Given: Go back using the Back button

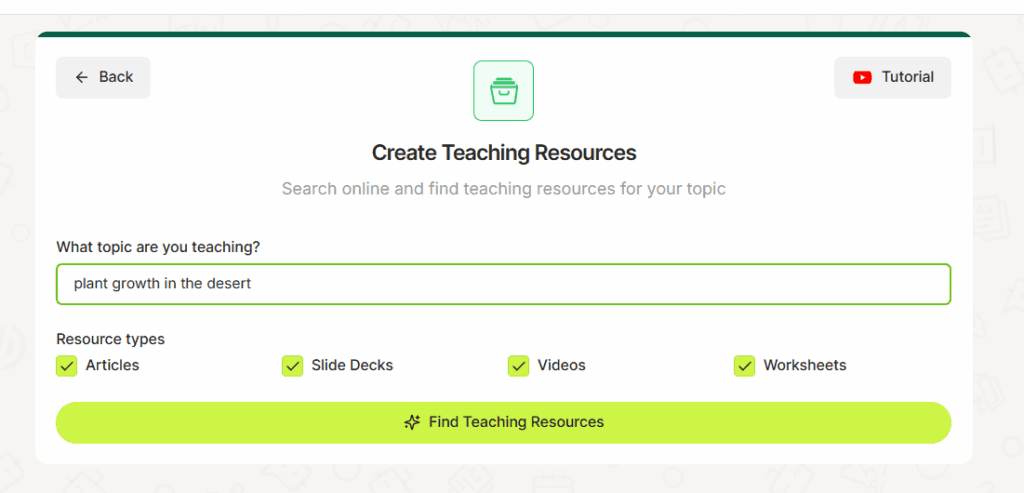Looking at the screenshot, I should 103,78.
